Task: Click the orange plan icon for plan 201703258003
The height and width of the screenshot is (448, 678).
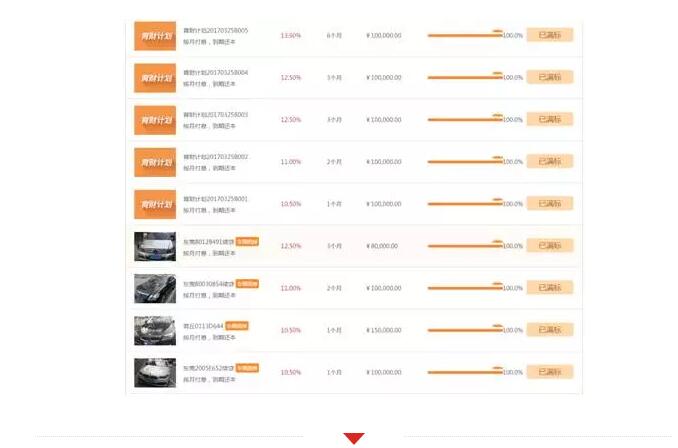Action: 155,120
